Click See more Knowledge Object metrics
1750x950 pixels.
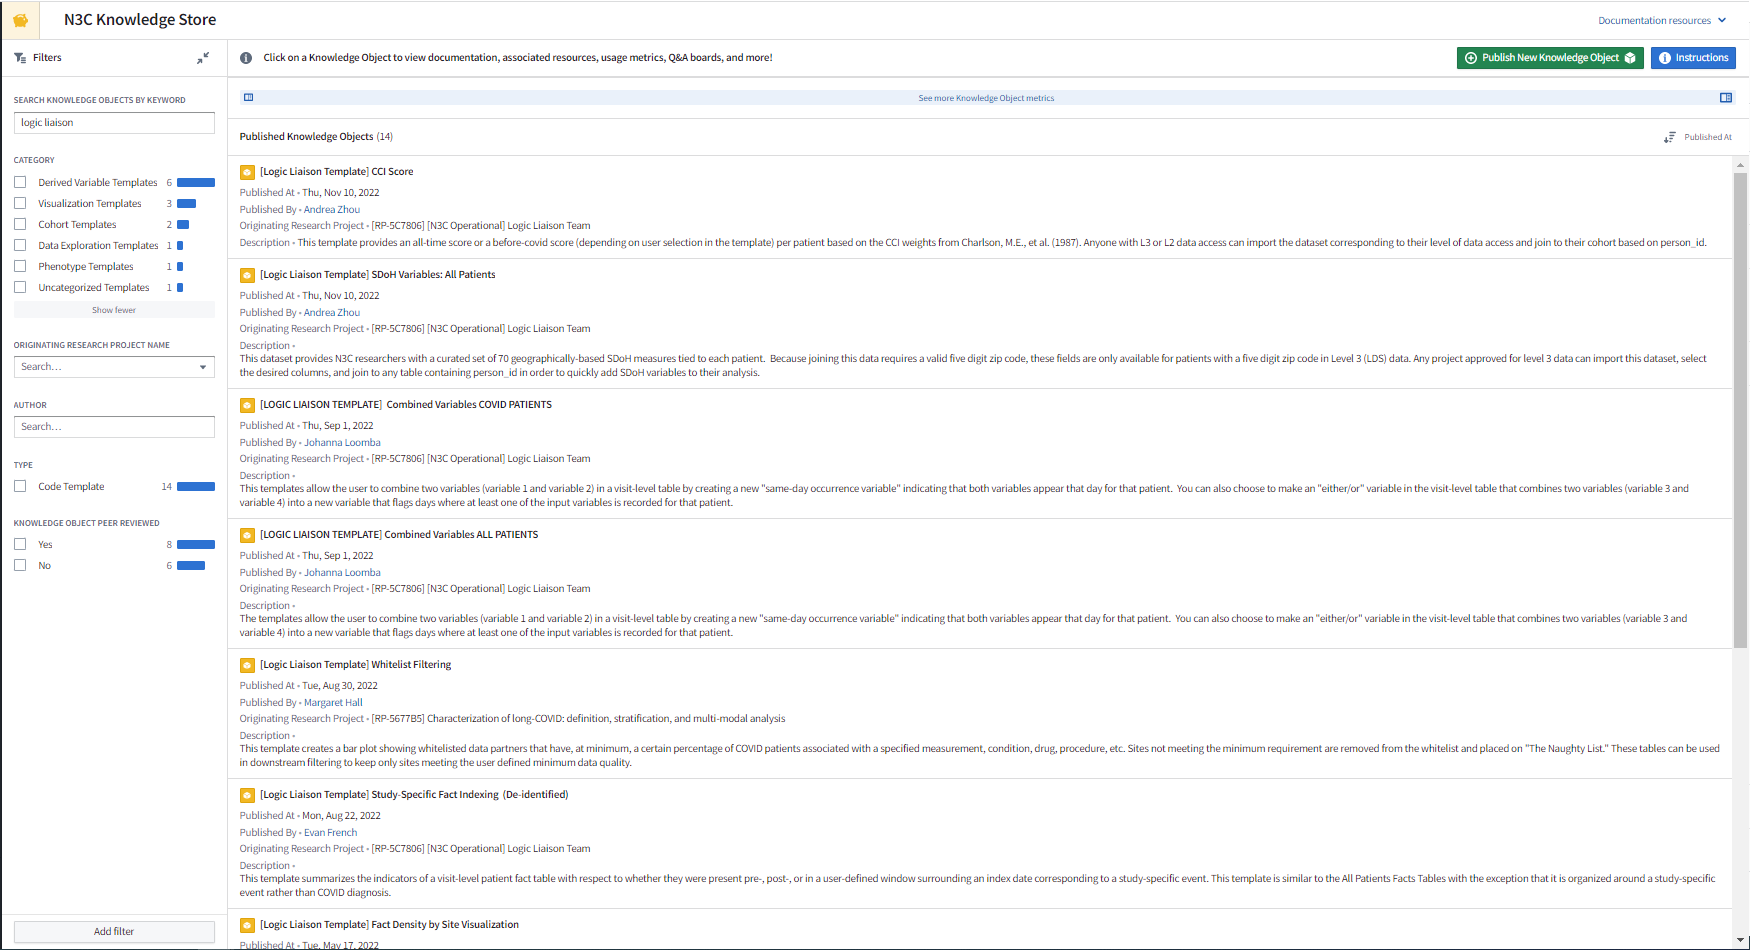[986, 98]
